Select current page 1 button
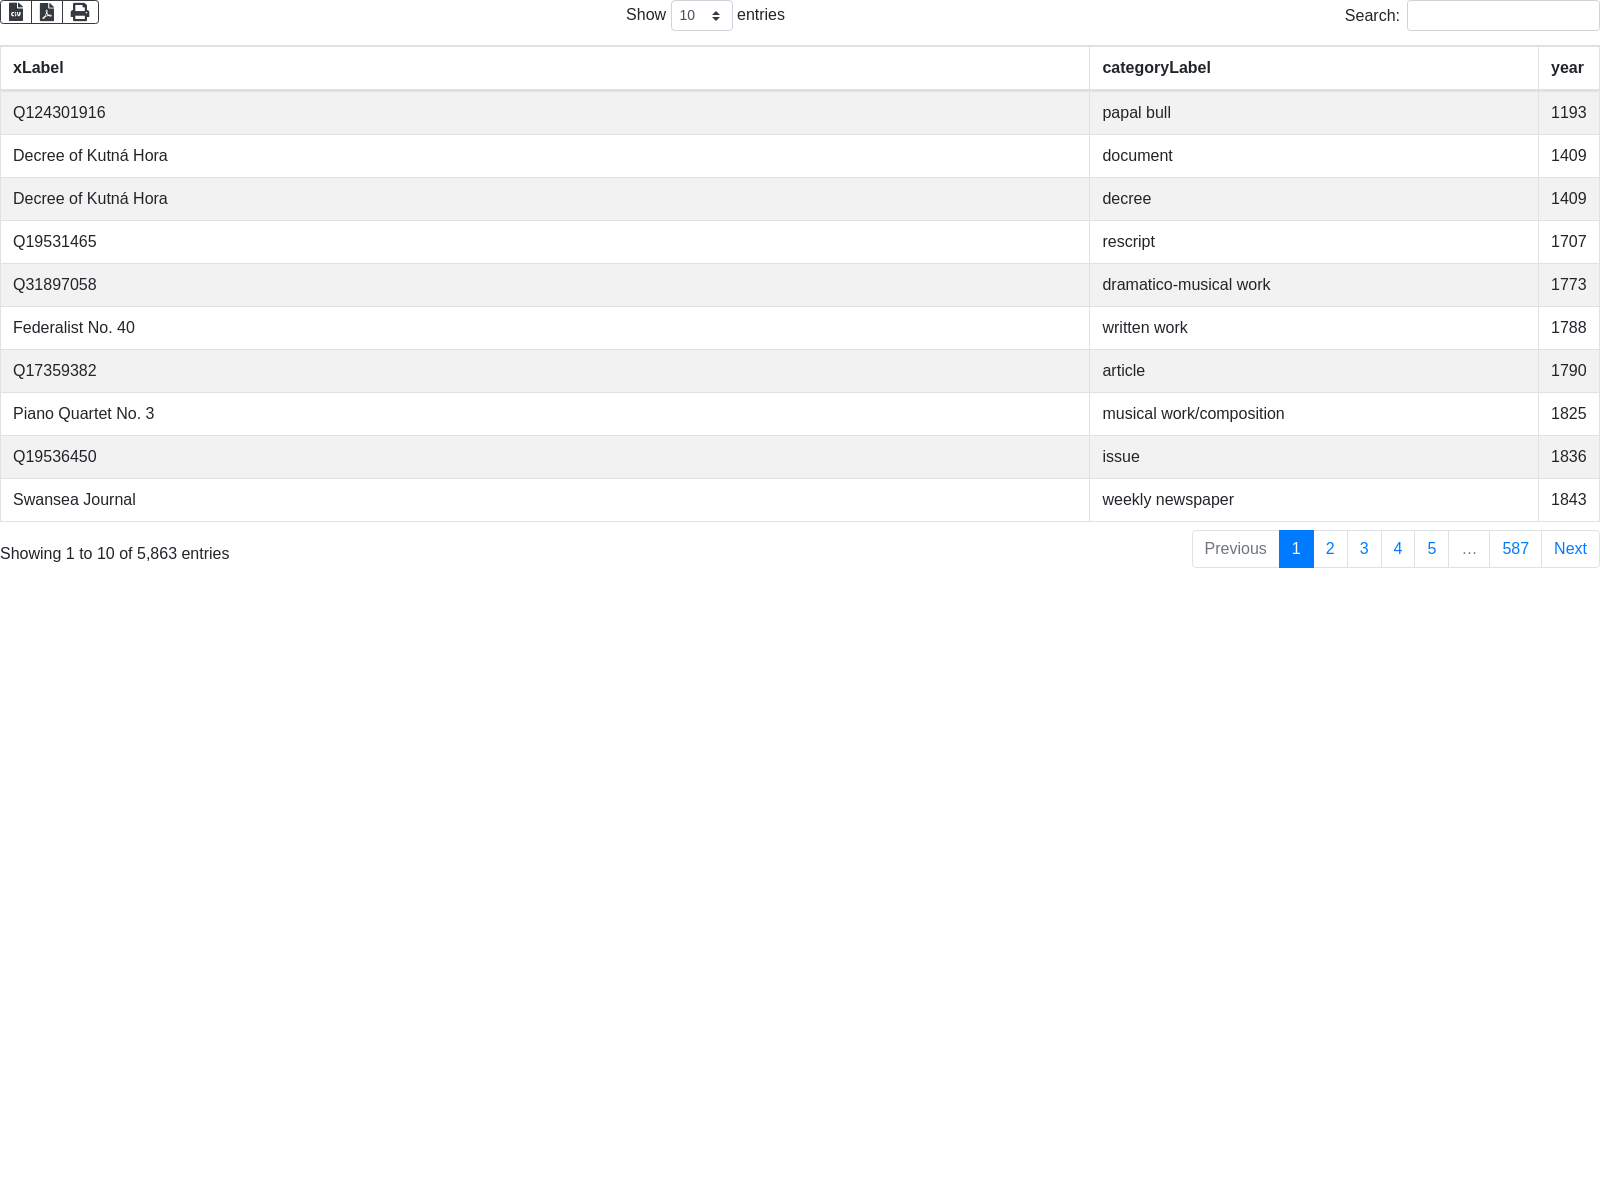 coord(1295,549)
